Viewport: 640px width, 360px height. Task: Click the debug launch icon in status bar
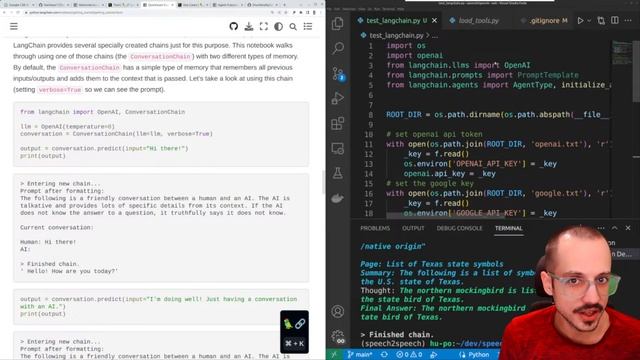[433, 354]
